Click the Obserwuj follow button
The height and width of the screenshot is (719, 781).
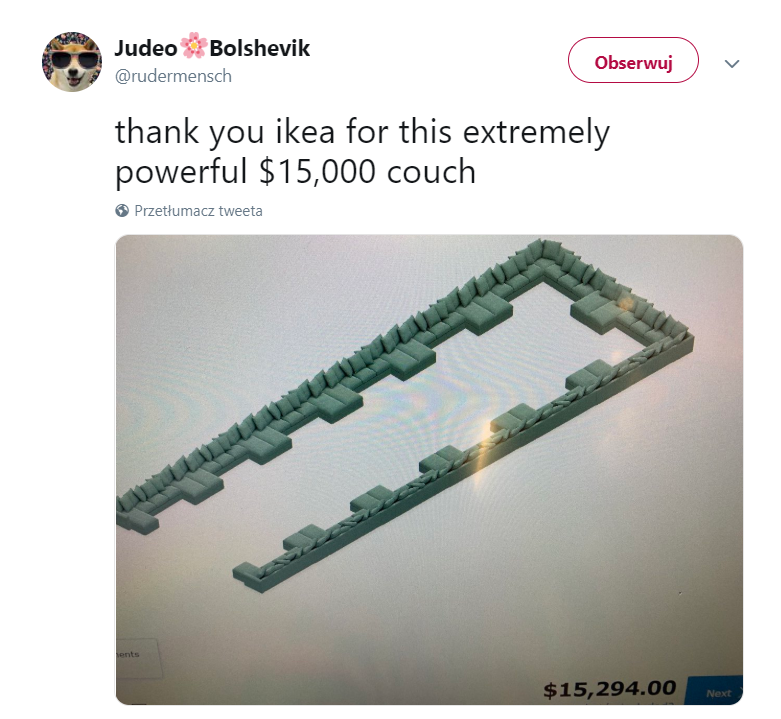coord(633,60)
